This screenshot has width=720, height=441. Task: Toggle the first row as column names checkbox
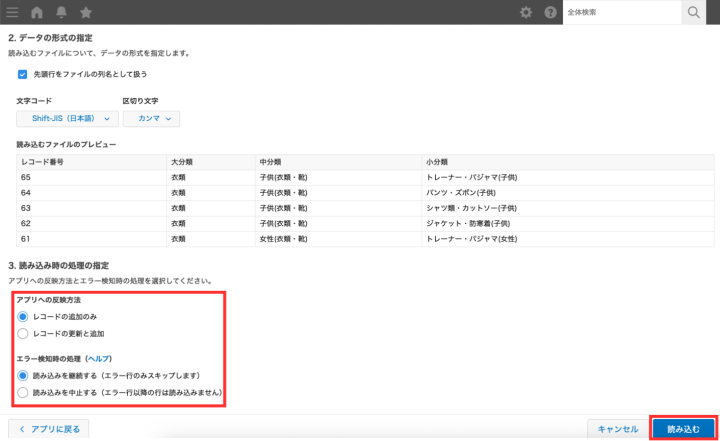pos(23,74)
